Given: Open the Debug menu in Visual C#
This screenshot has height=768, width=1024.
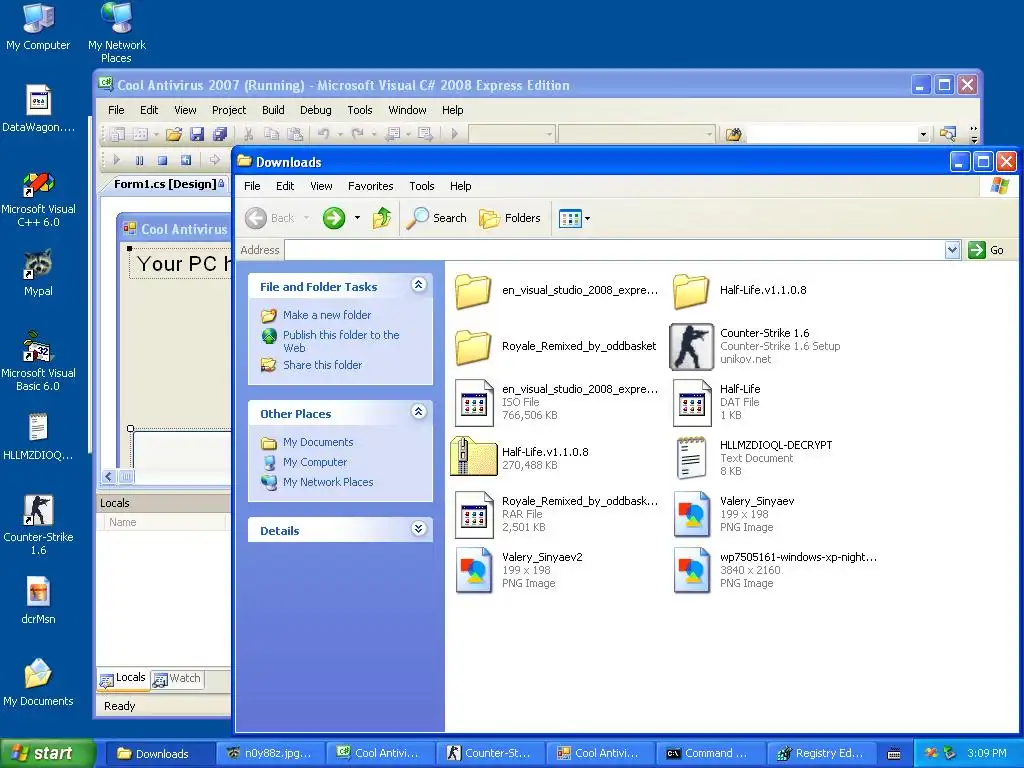Looking at the screenshot, I should coord(315,110).
